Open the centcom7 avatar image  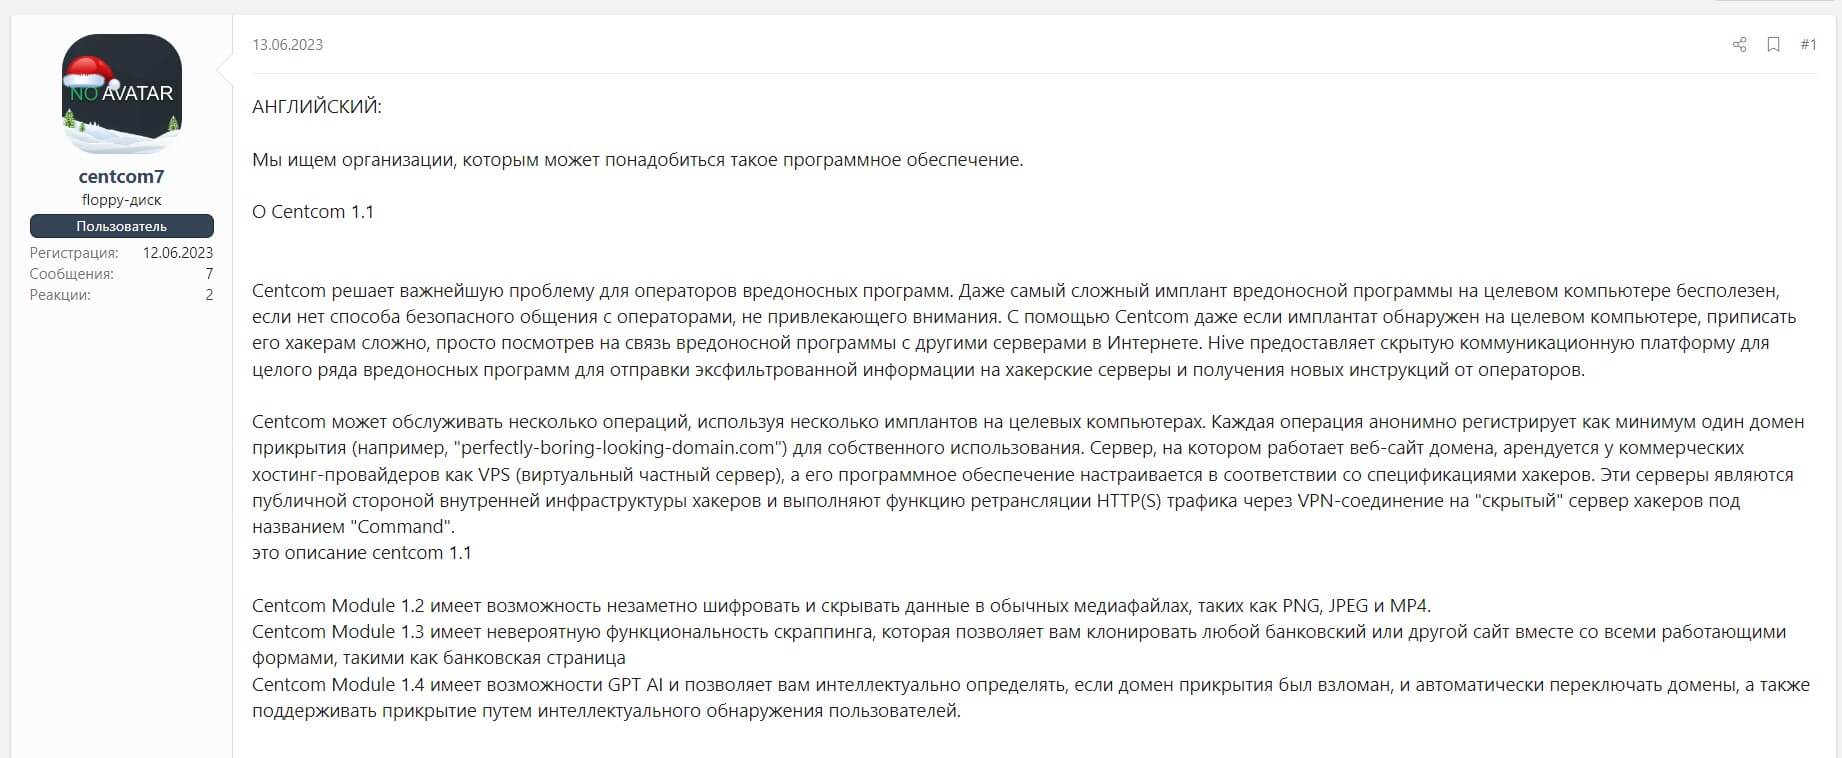(122, 94)
